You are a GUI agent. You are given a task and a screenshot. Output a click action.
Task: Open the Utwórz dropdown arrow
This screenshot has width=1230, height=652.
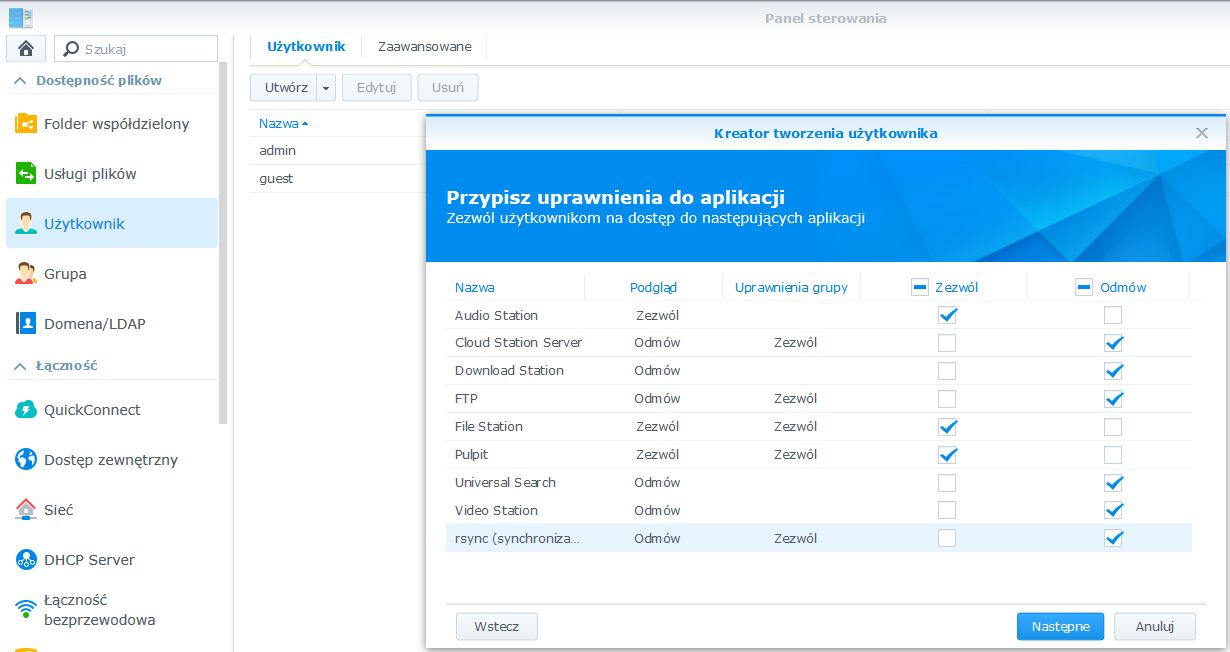pos(326,88)
